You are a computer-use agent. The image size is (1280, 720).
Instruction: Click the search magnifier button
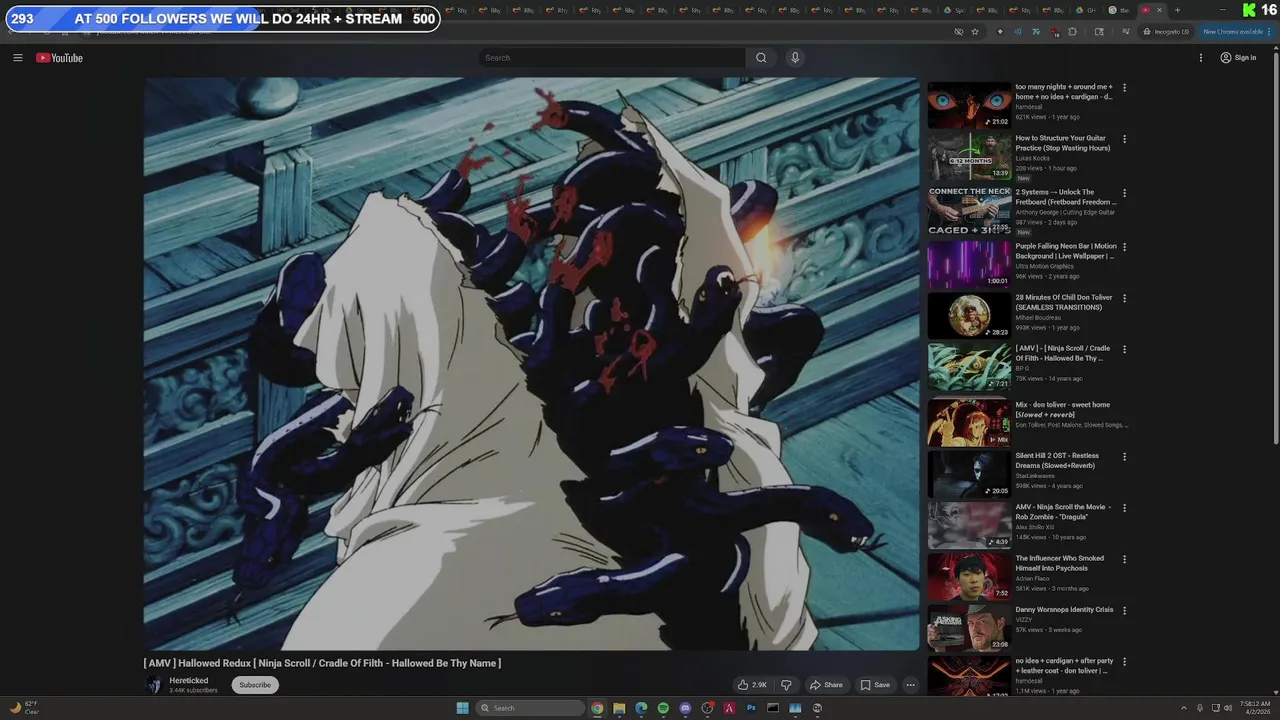pos(761,58)
